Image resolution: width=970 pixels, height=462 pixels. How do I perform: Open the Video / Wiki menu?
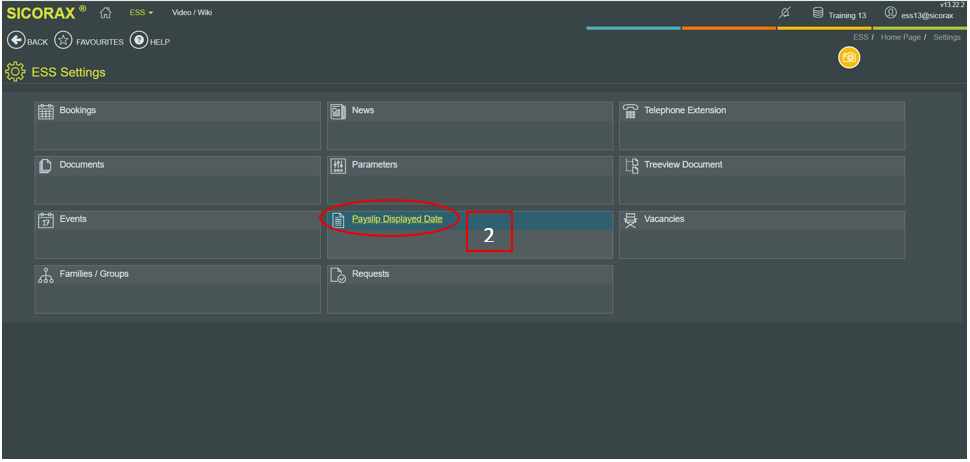click(x=191, y=13)
